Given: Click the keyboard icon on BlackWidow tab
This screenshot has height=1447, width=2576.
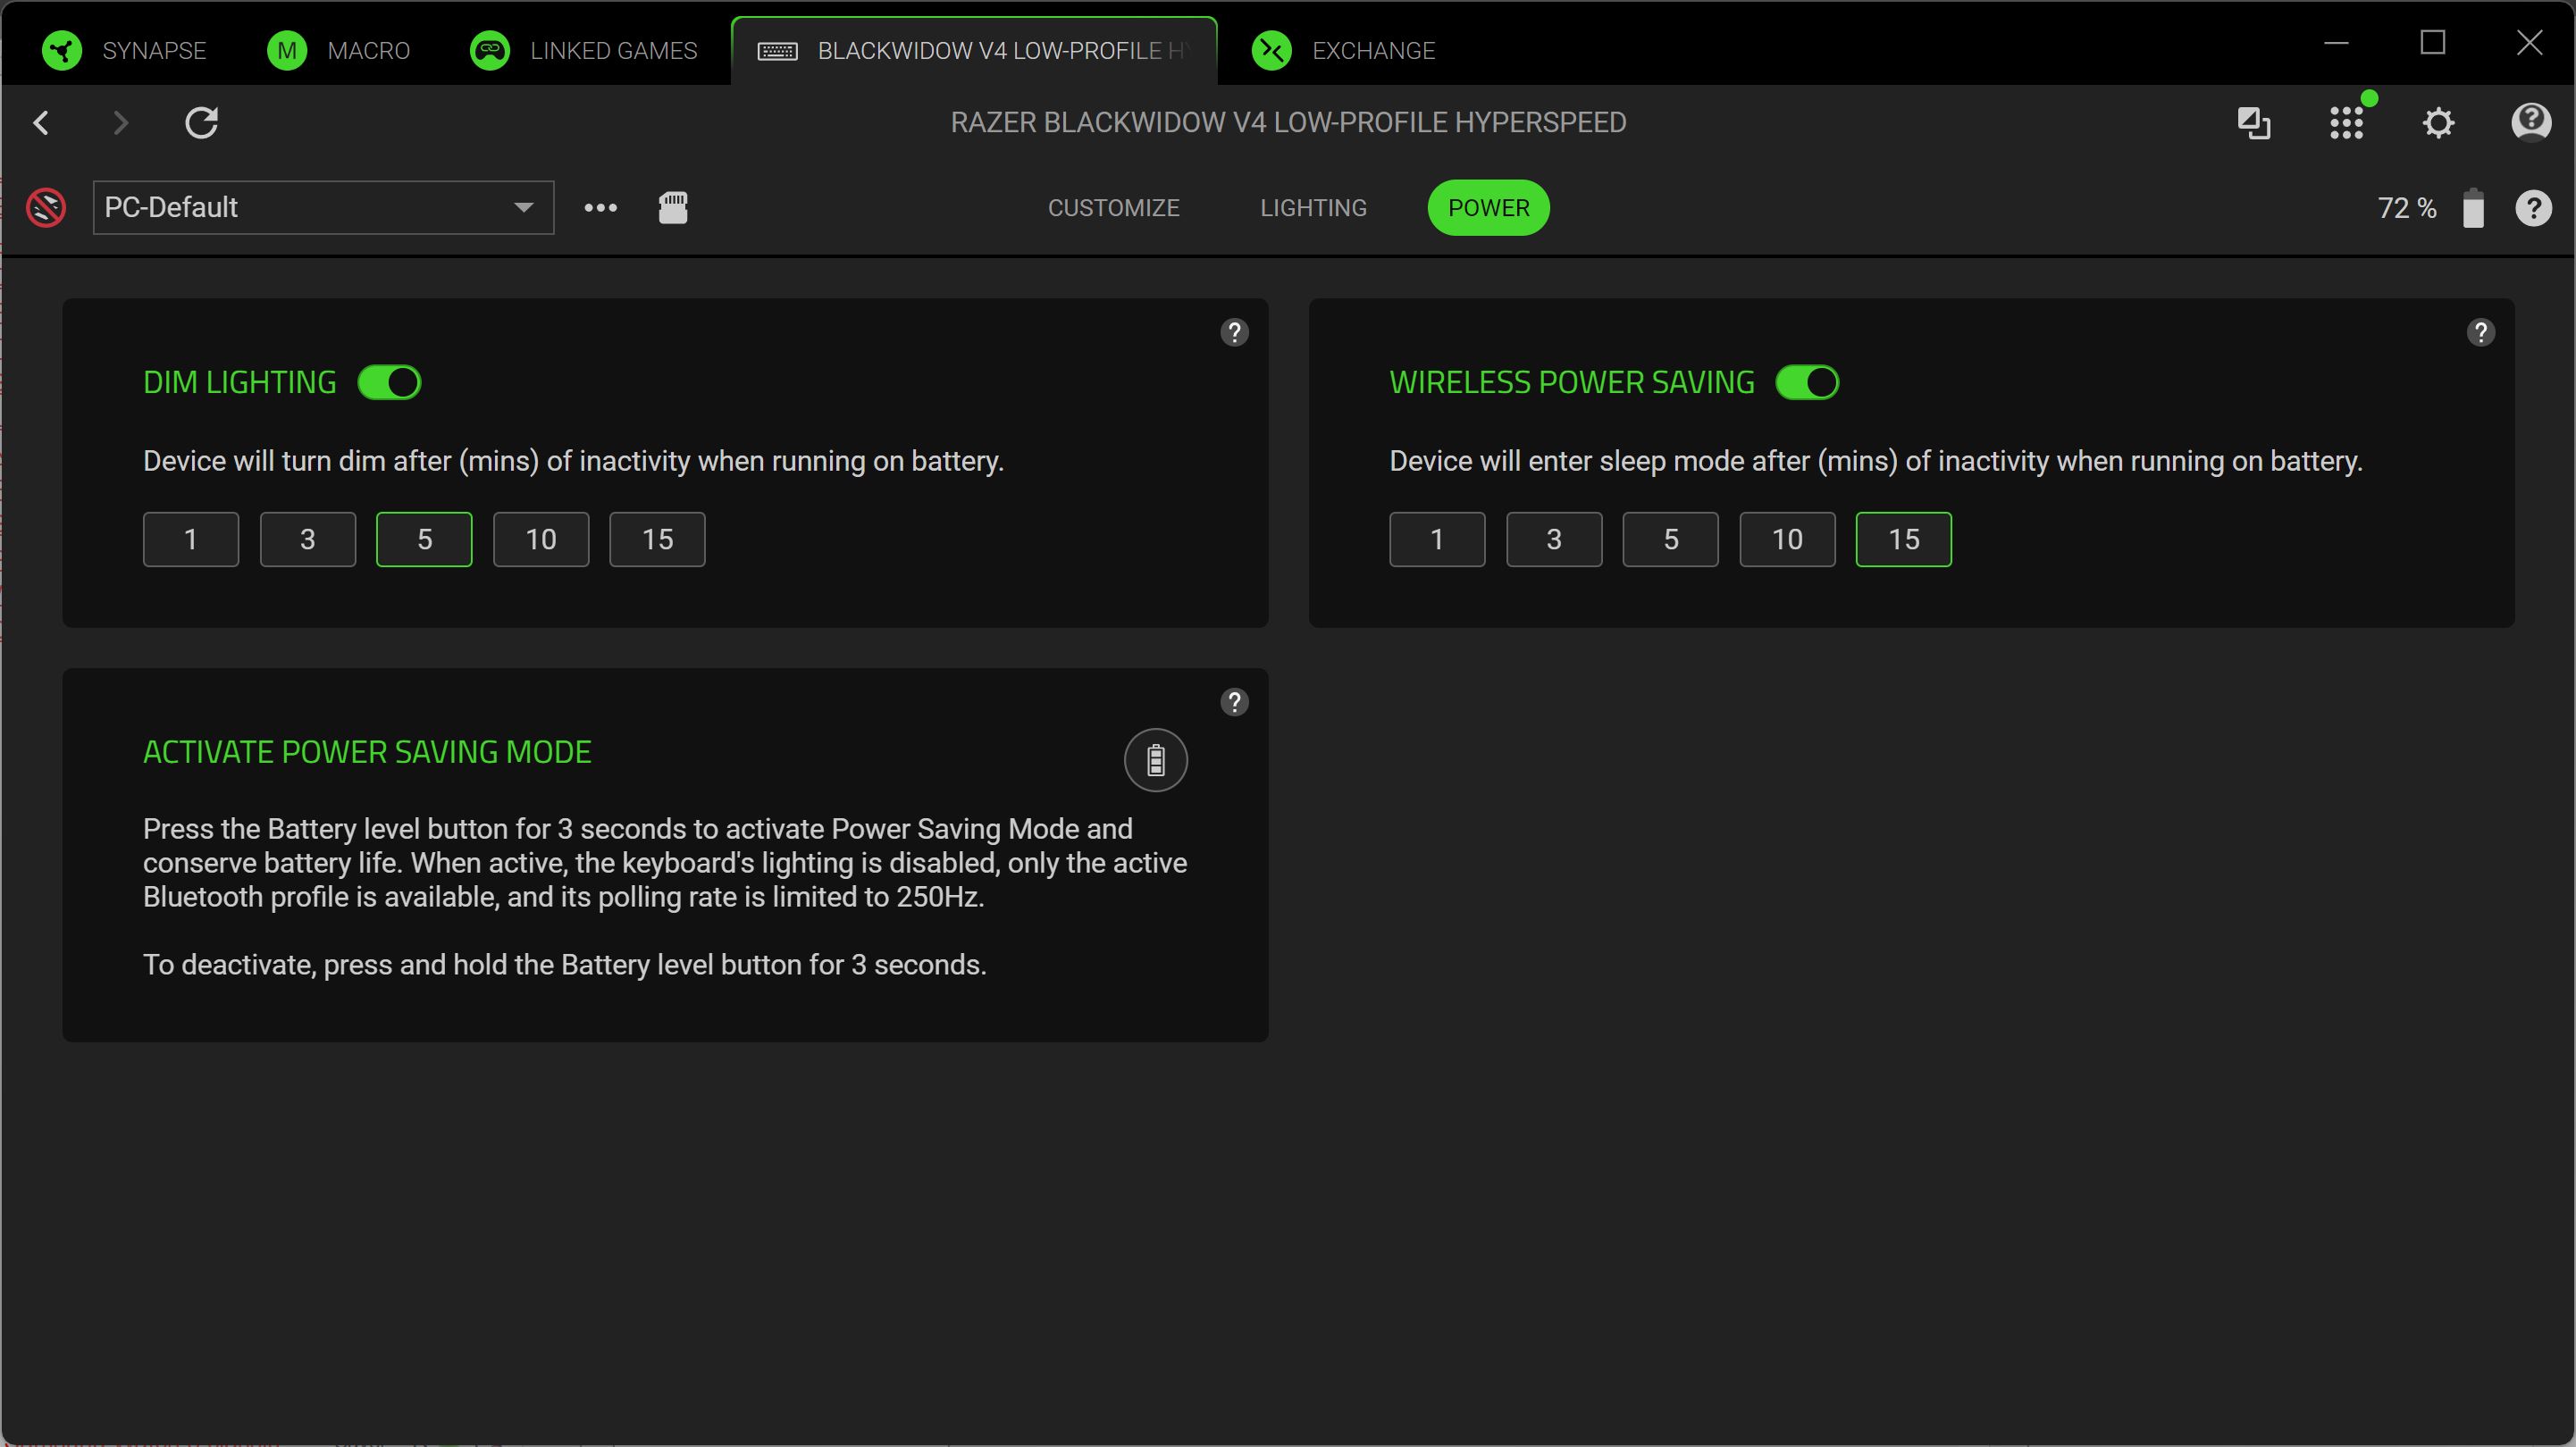Looking at the screenshot, I should click(777, 51).
